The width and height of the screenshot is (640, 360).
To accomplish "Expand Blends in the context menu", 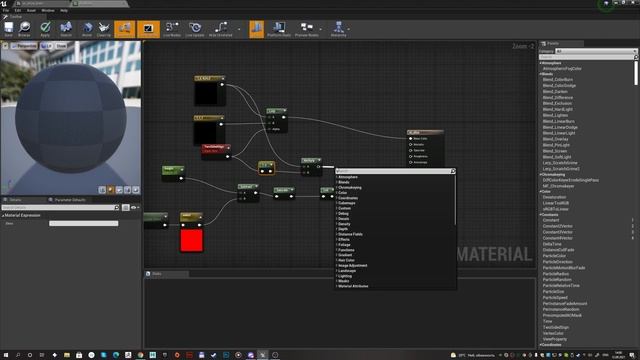I will pyautogui.click(x=344, y=182).
